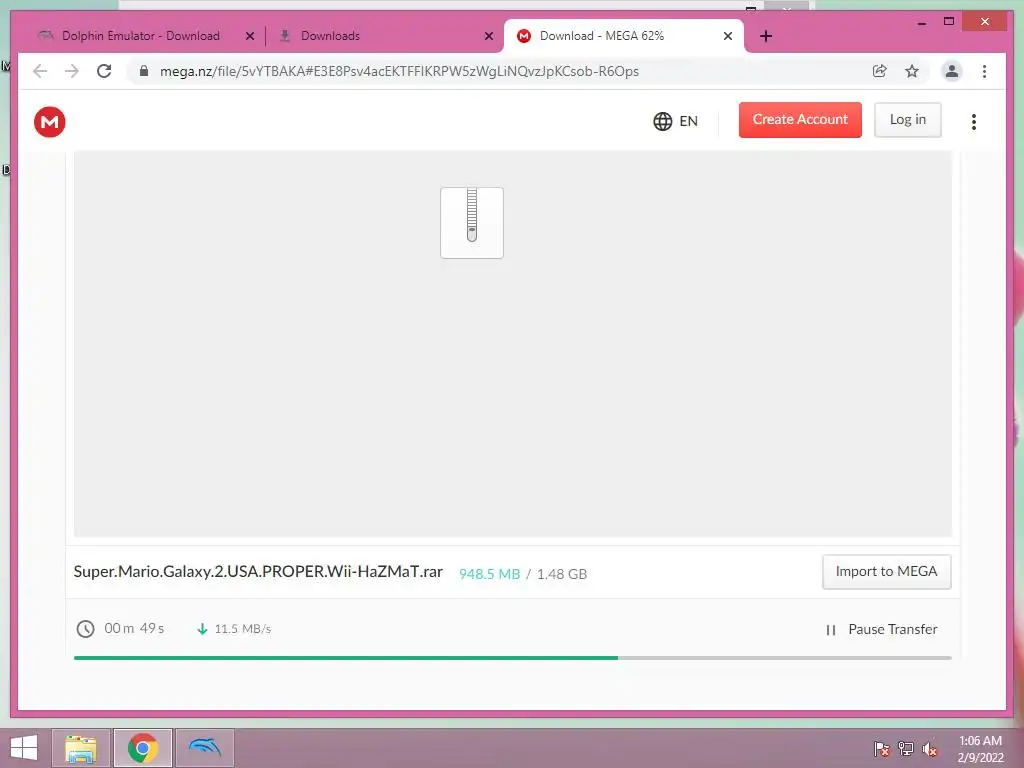
Task: Click the 11.5 MB/s speed text
Action: pyautogui.click(x=242, y=629)
